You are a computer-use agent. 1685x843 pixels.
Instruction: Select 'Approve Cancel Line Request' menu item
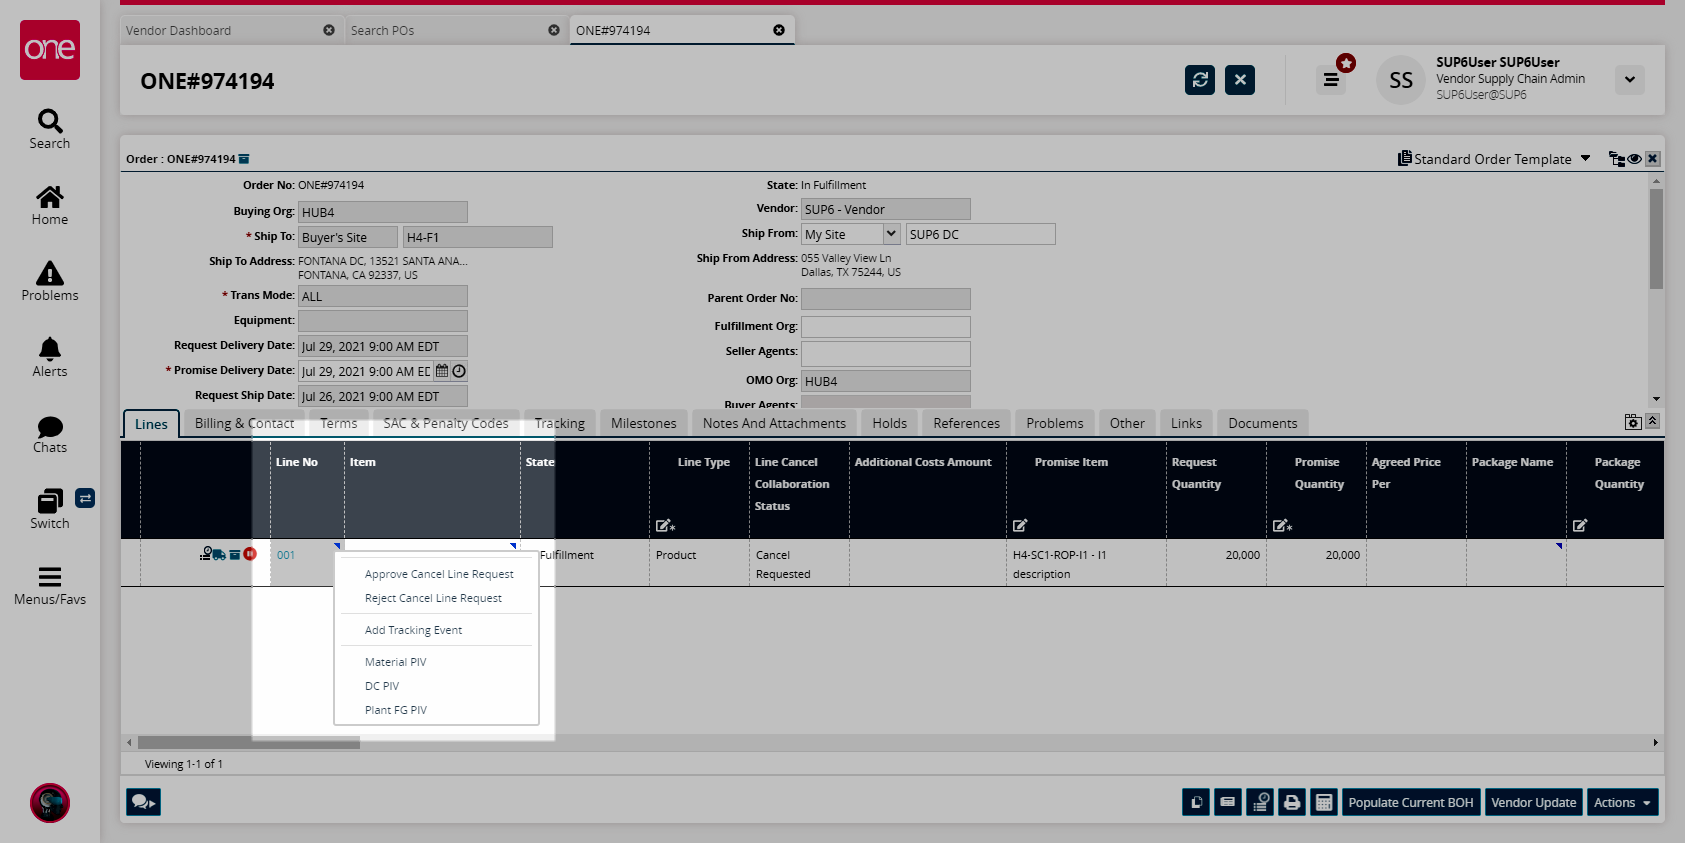tap(439, 574)
